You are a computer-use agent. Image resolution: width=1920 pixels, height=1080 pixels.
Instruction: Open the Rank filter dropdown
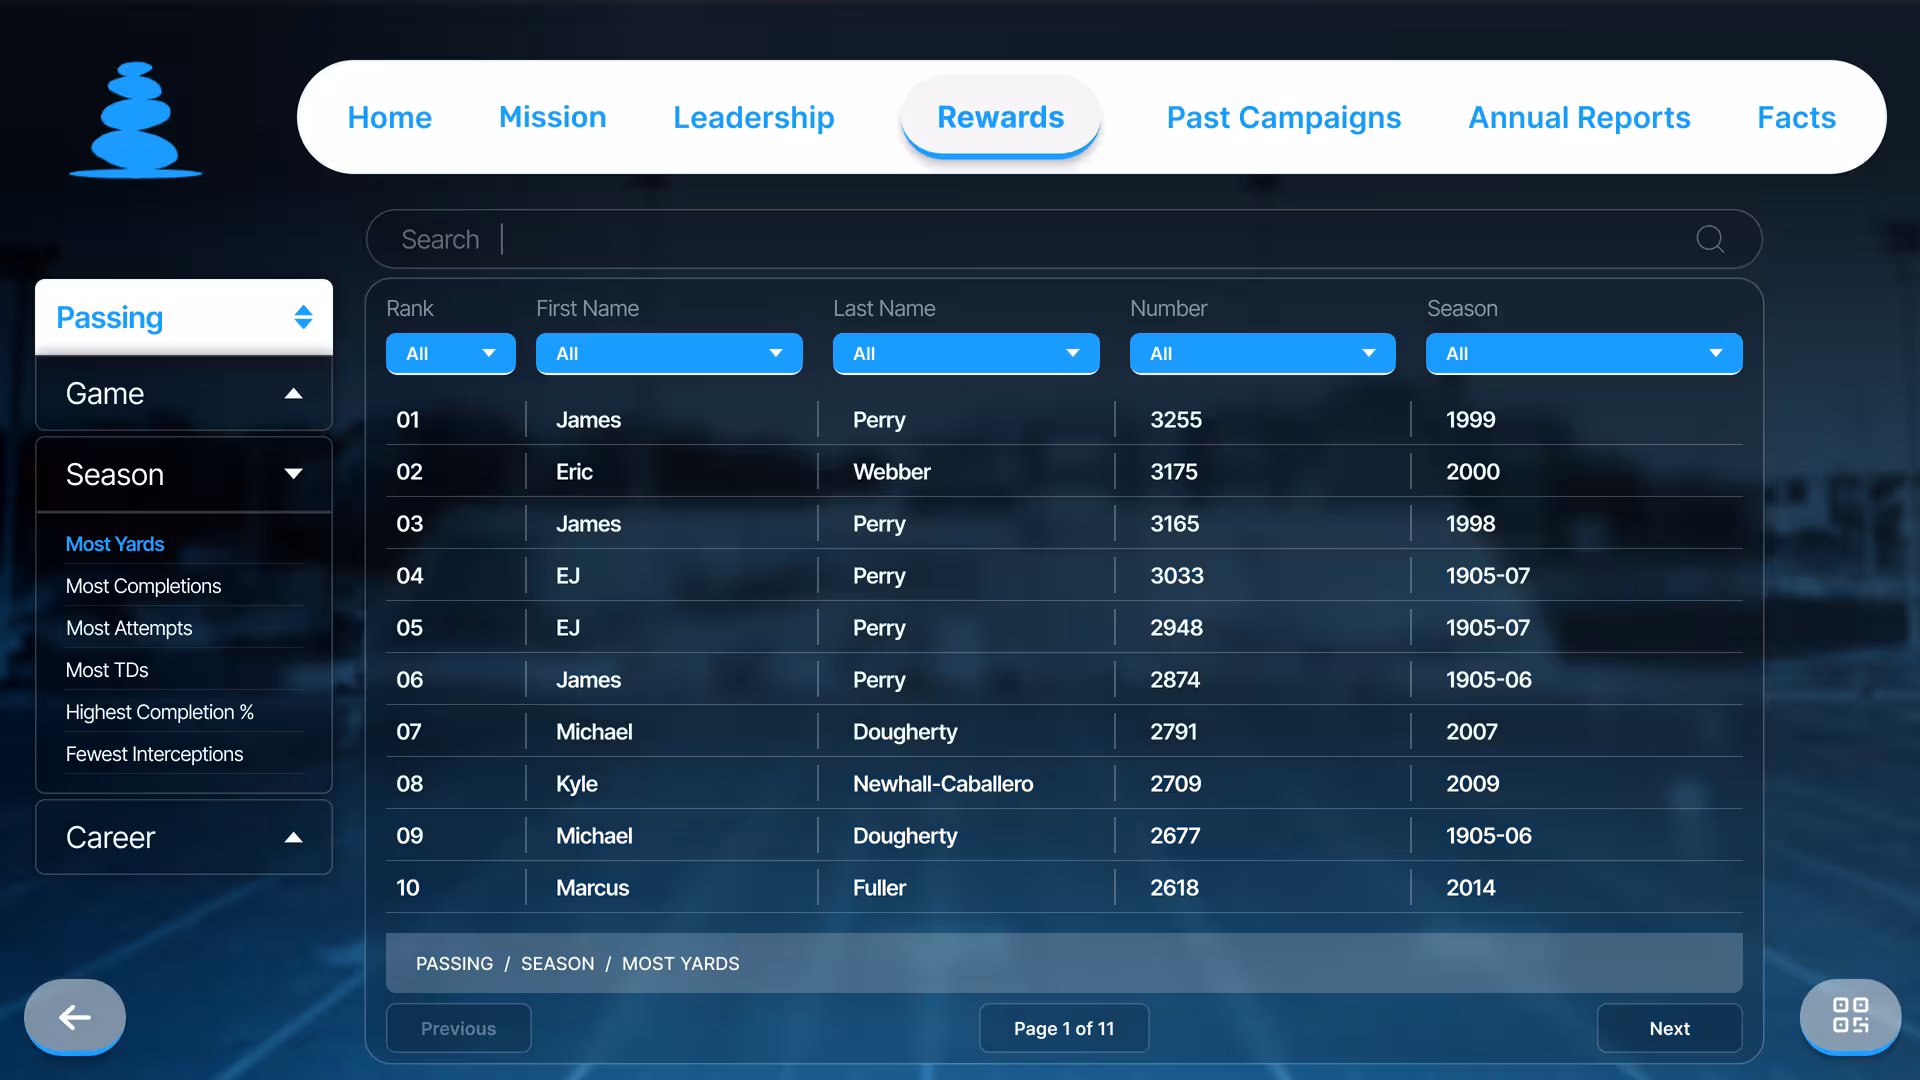(x=450, y=353)
